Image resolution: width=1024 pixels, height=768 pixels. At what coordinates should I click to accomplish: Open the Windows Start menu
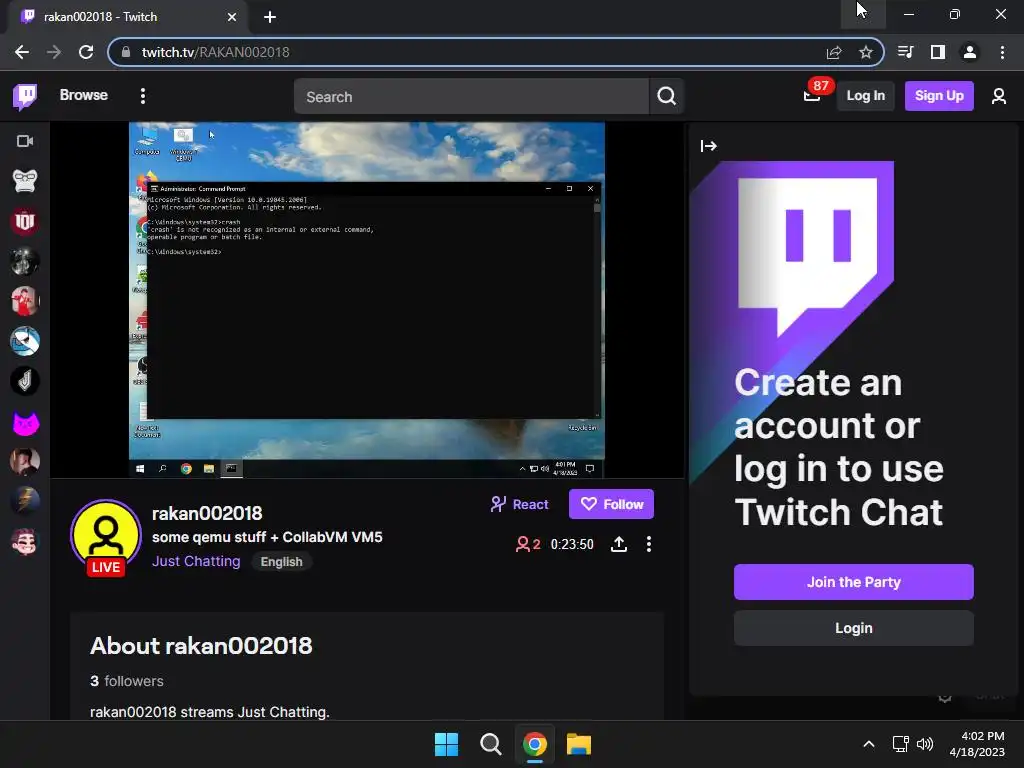[x=447, y=744]
